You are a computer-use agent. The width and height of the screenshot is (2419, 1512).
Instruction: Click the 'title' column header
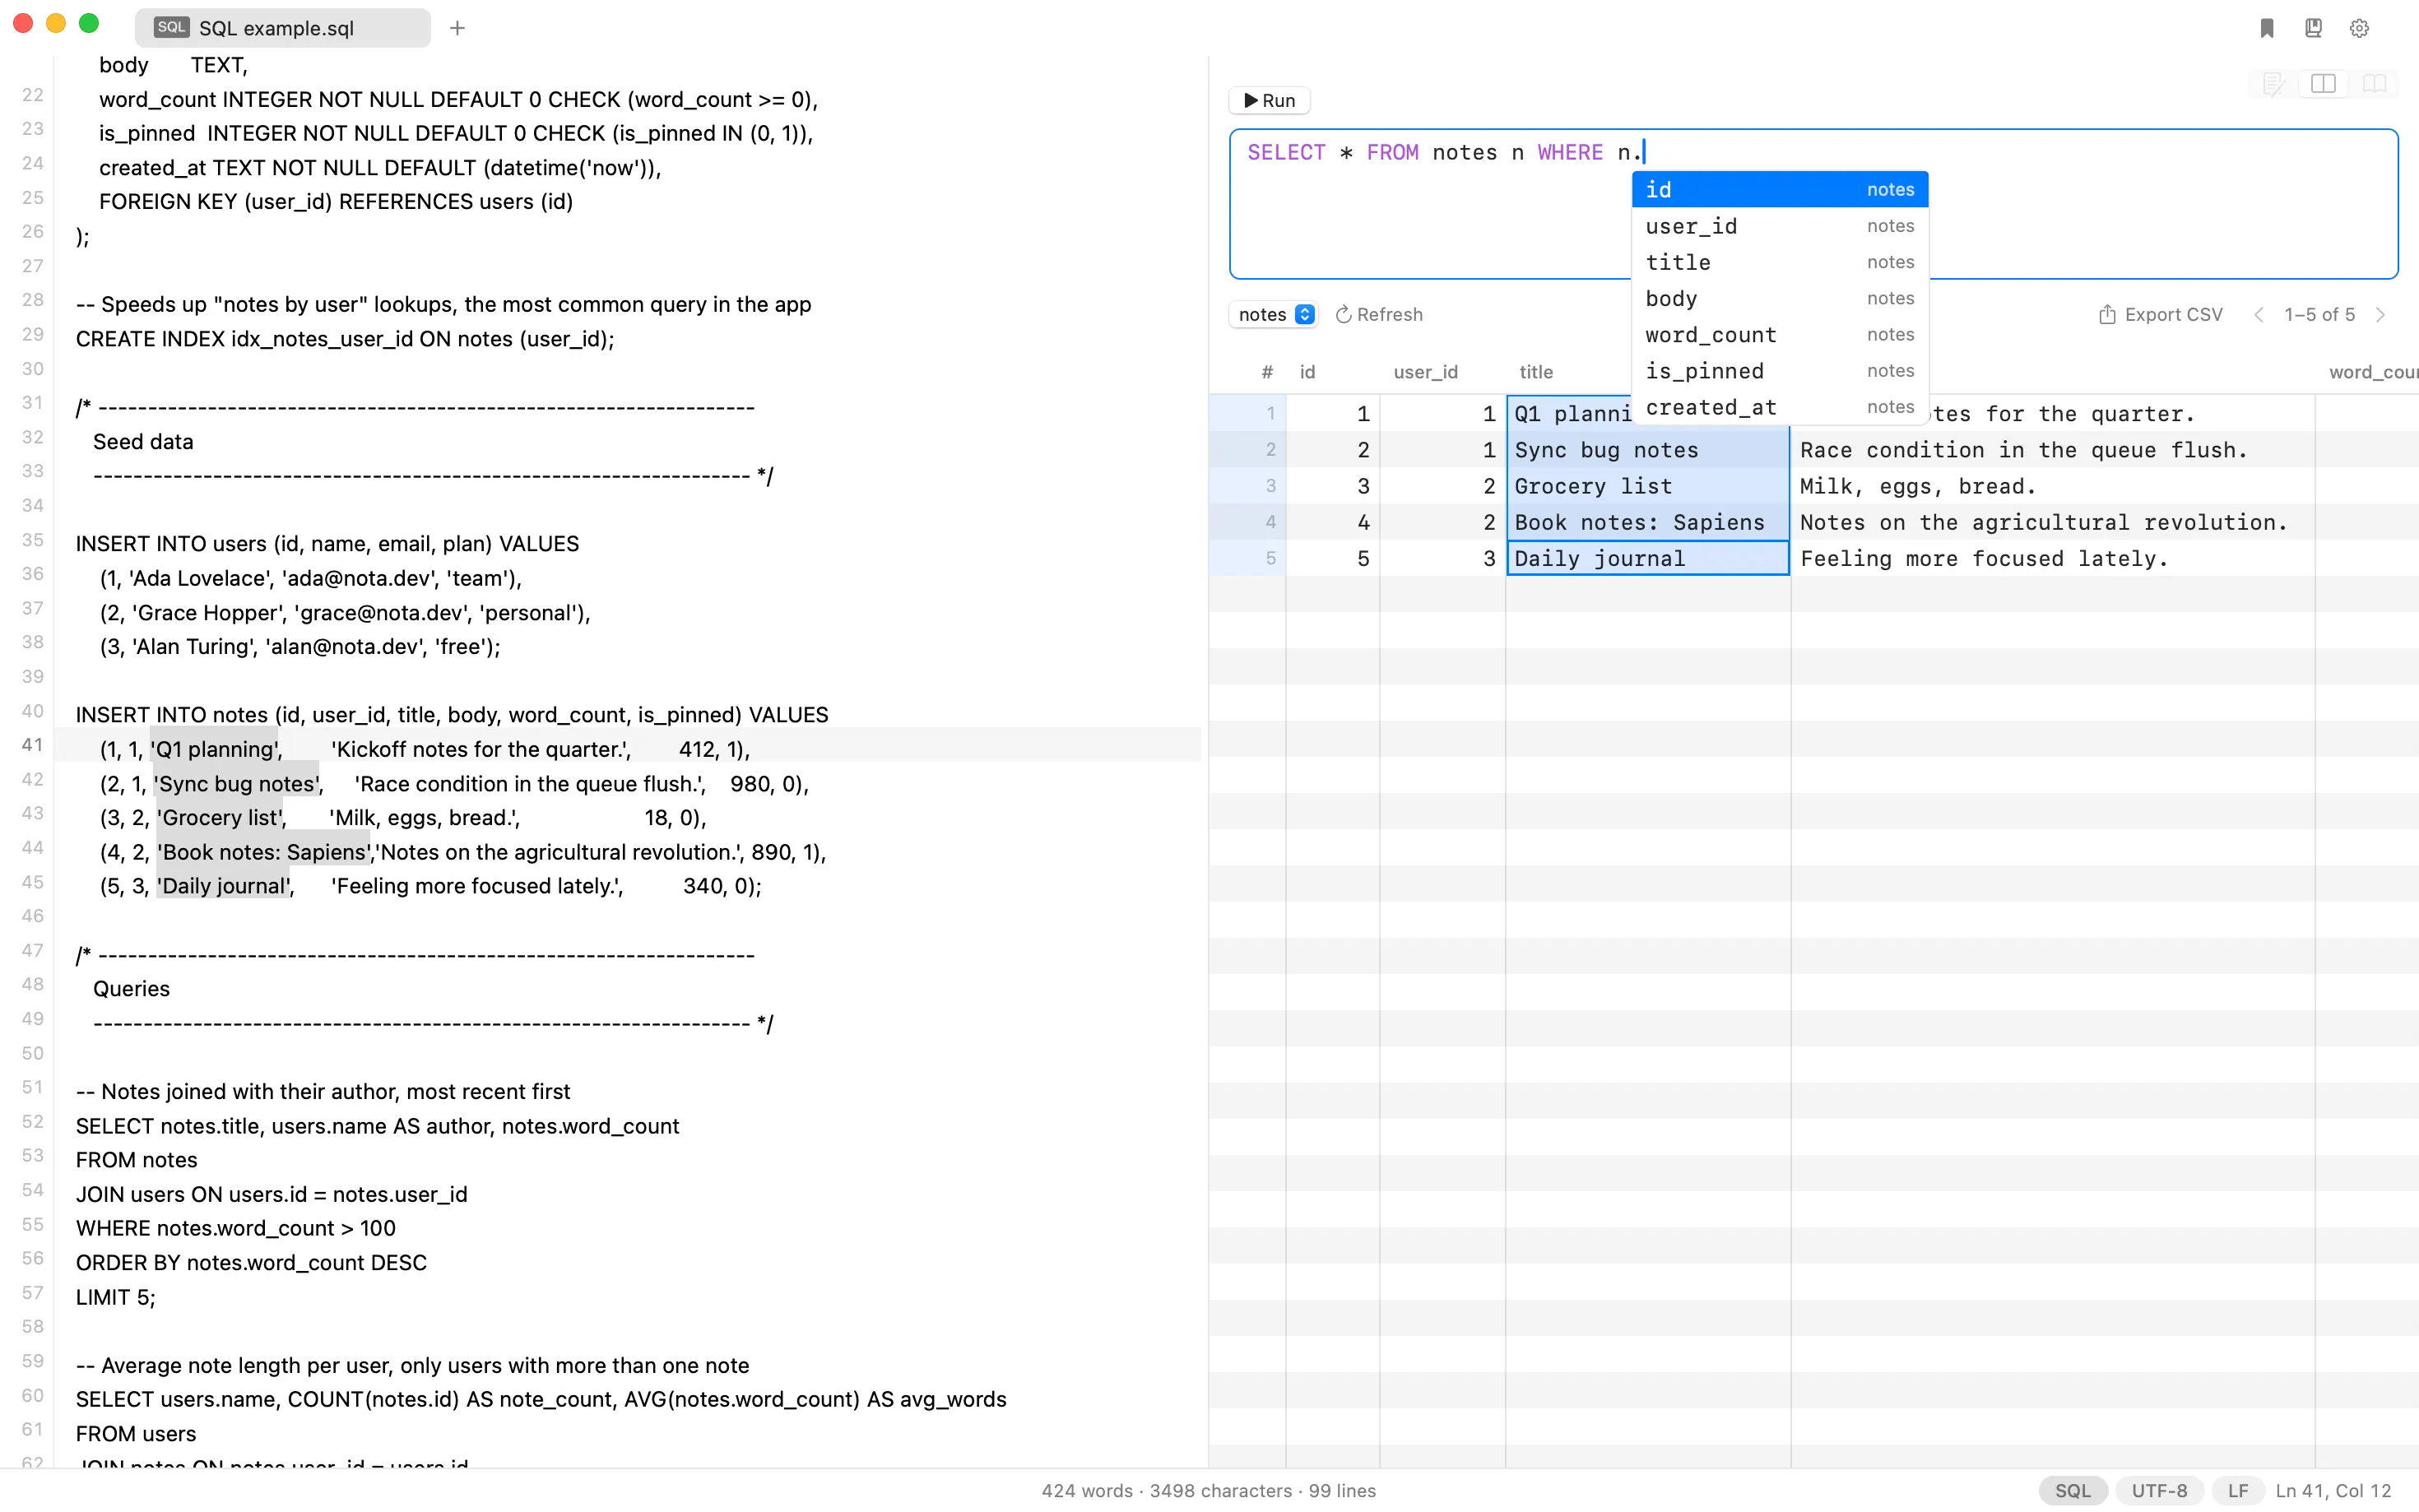point(1536,372)
